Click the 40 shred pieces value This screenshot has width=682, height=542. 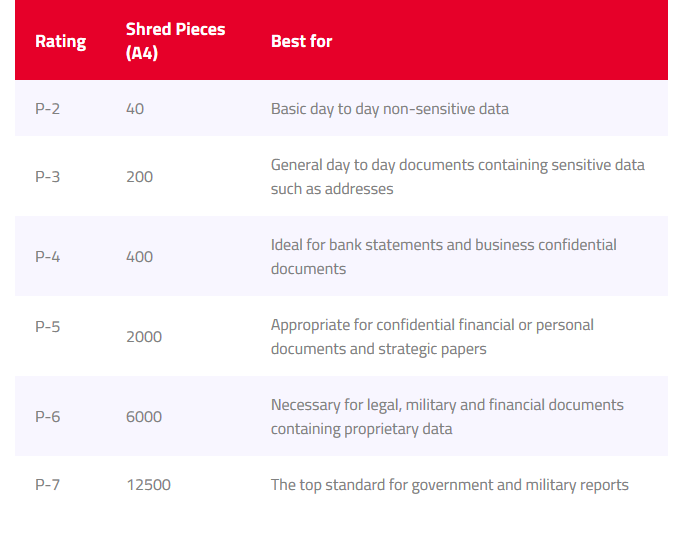(135, 109)
